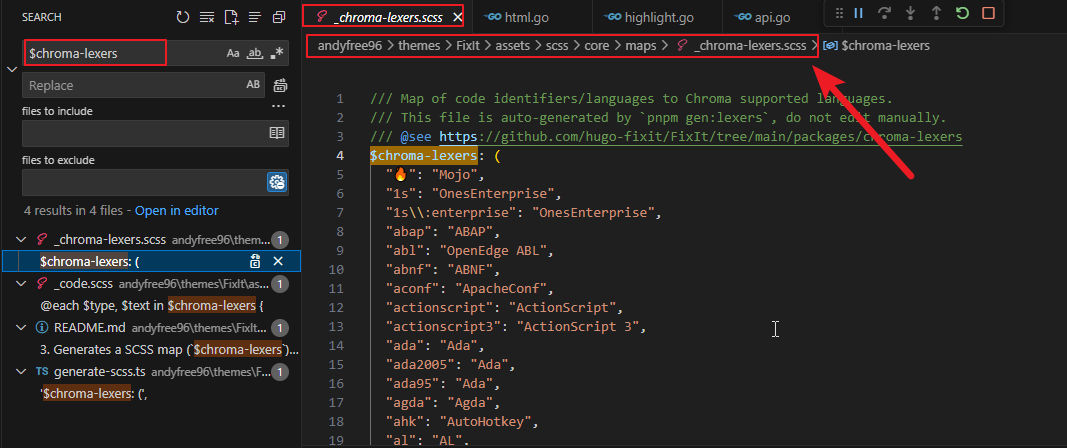Click "AutoHotkey" value on line 18
The height and width of the screenshot is (448, 1067).
(x=485, y=421)
